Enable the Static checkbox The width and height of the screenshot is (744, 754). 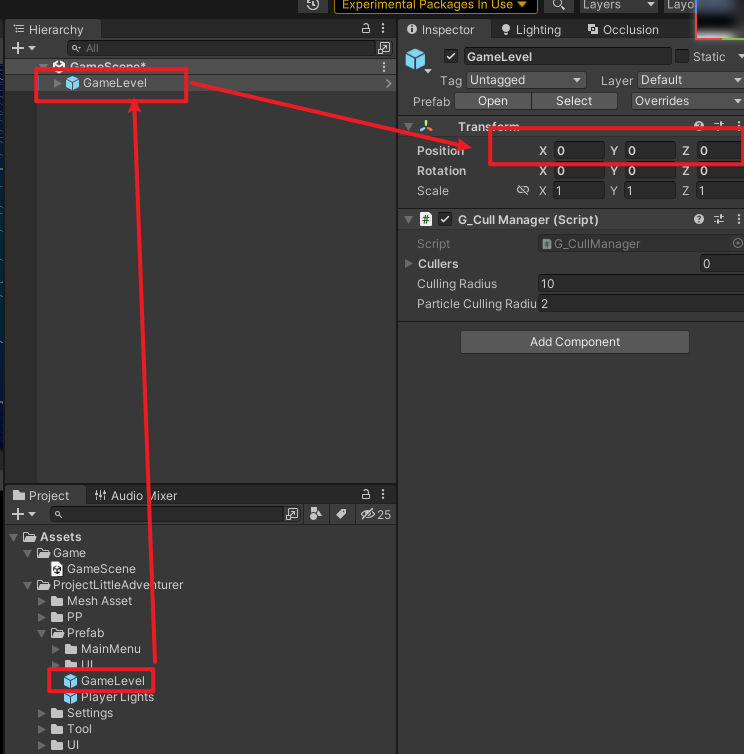682,57
